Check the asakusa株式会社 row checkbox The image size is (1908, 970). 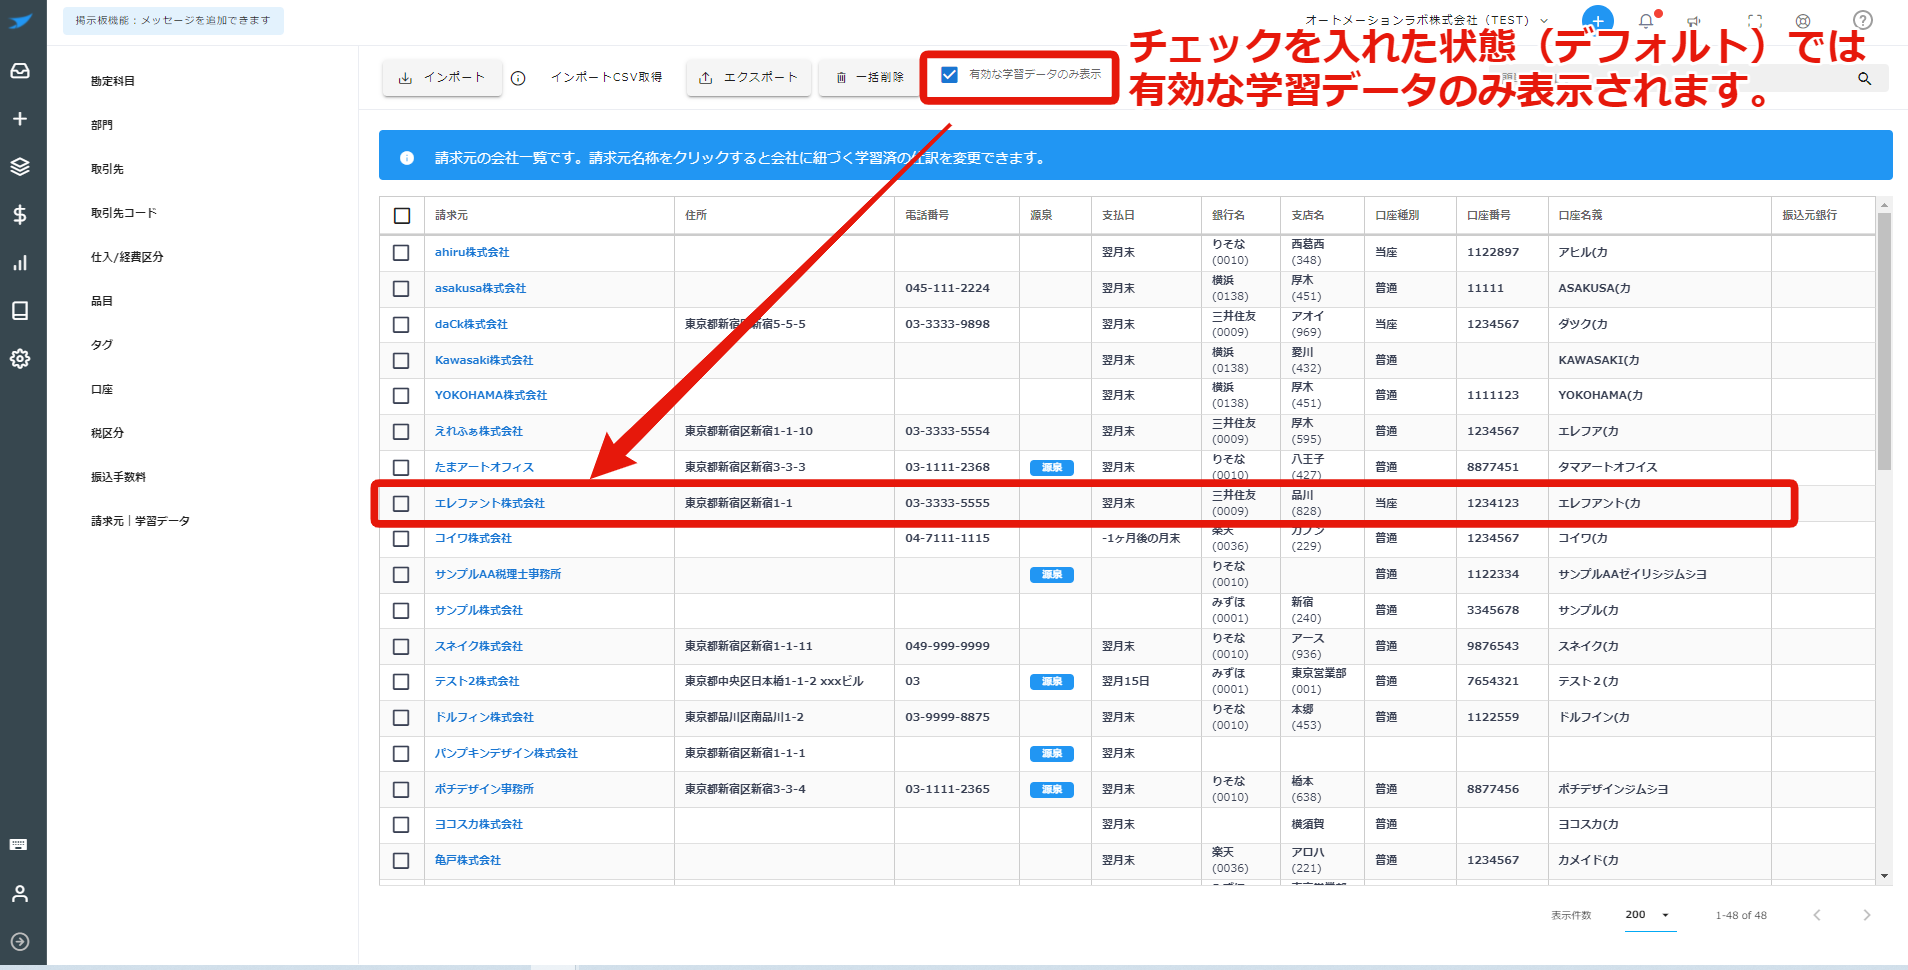pyautogui.click(x=401, y=289)
